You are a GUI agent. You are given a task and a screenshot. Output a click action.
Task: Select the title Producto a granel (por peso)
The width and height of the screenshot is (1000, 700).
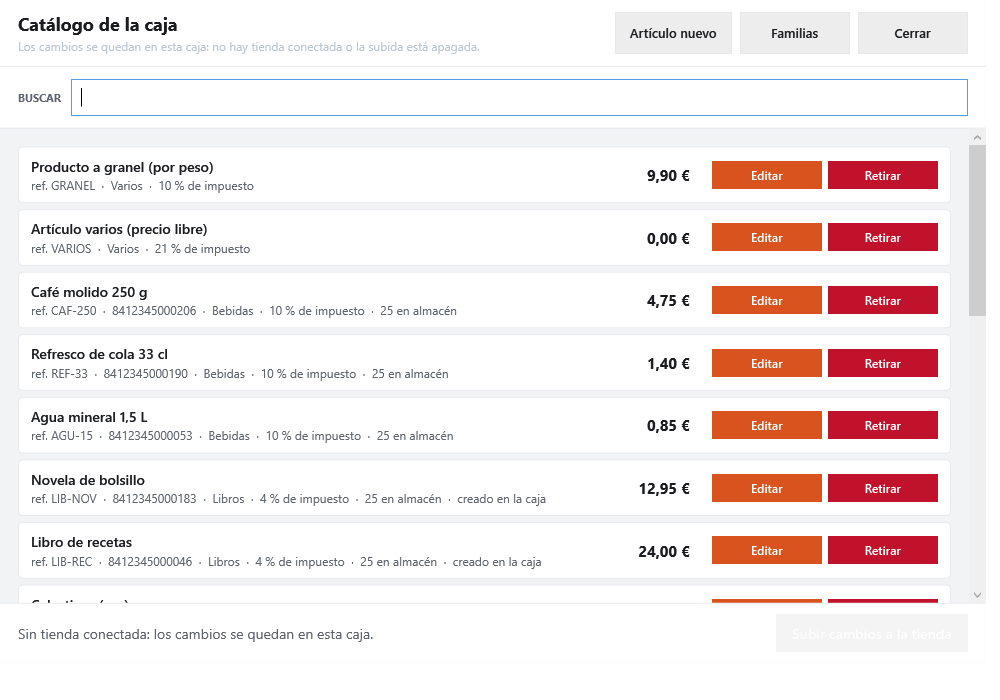click(x=122, y=167)
